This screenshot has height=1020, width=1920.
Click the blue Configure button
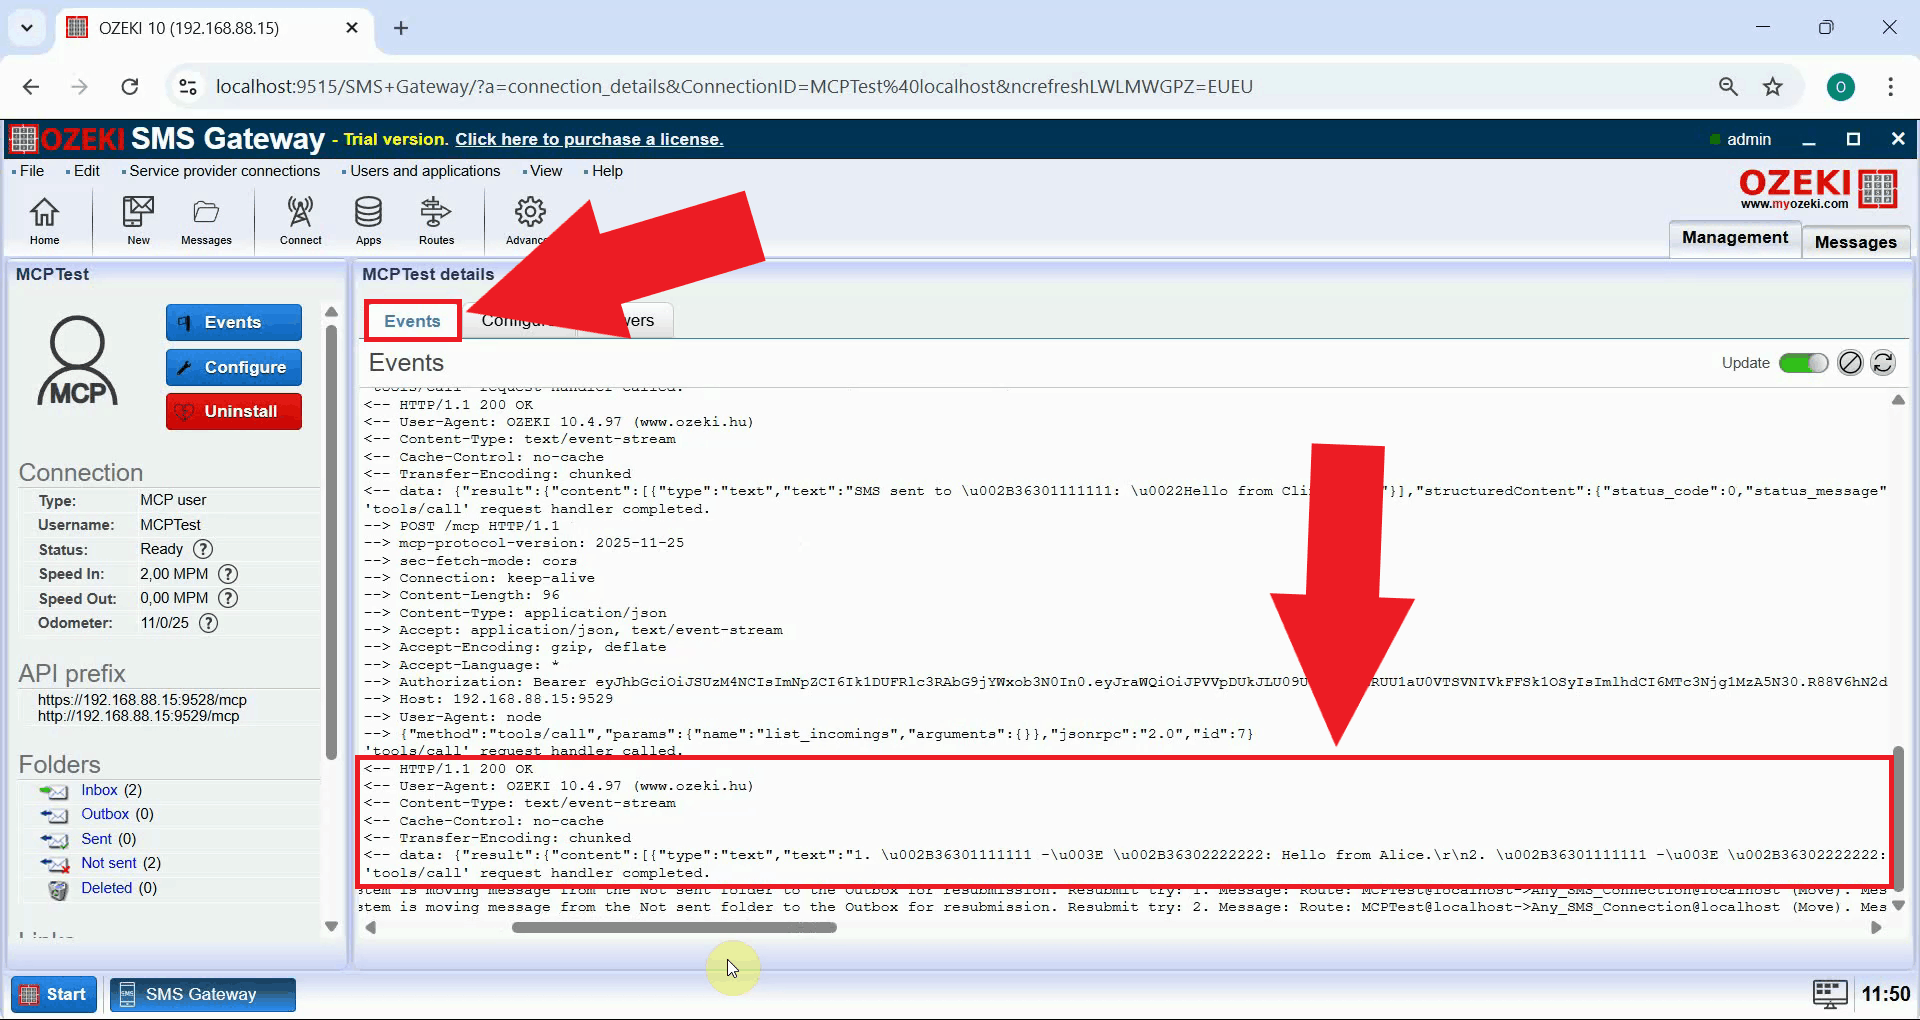point(234,367)
